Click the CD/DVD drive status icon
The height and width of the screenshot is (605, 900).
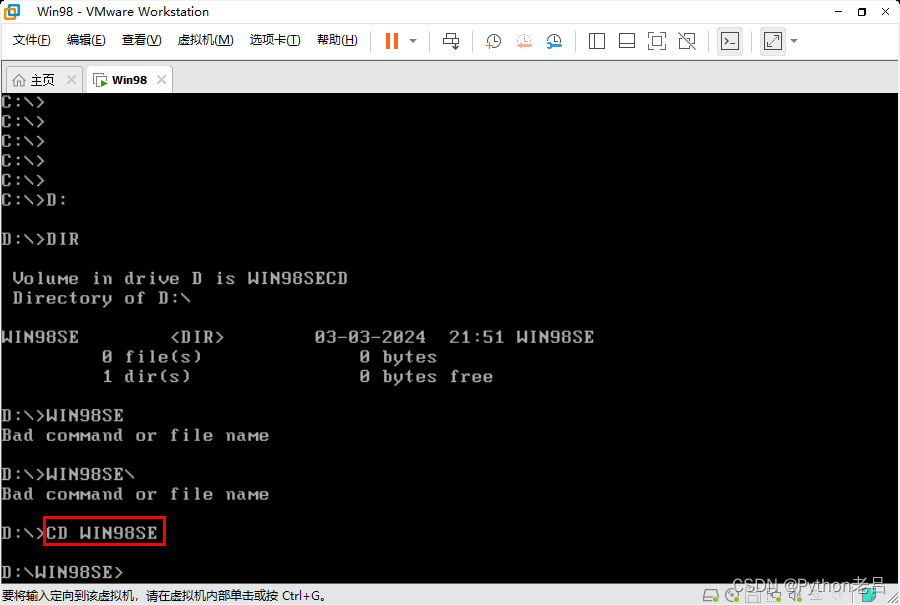tap(732, 595)
